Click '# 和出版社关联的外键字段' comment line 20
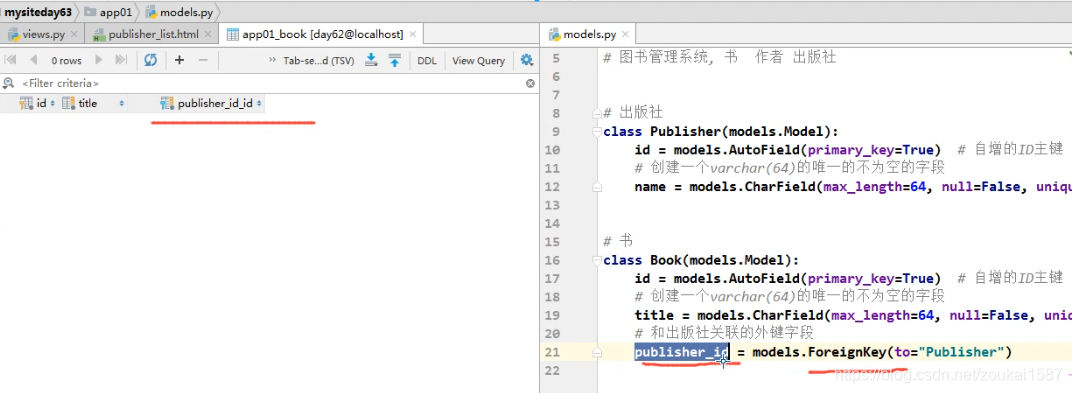 [x=723, y=334]
